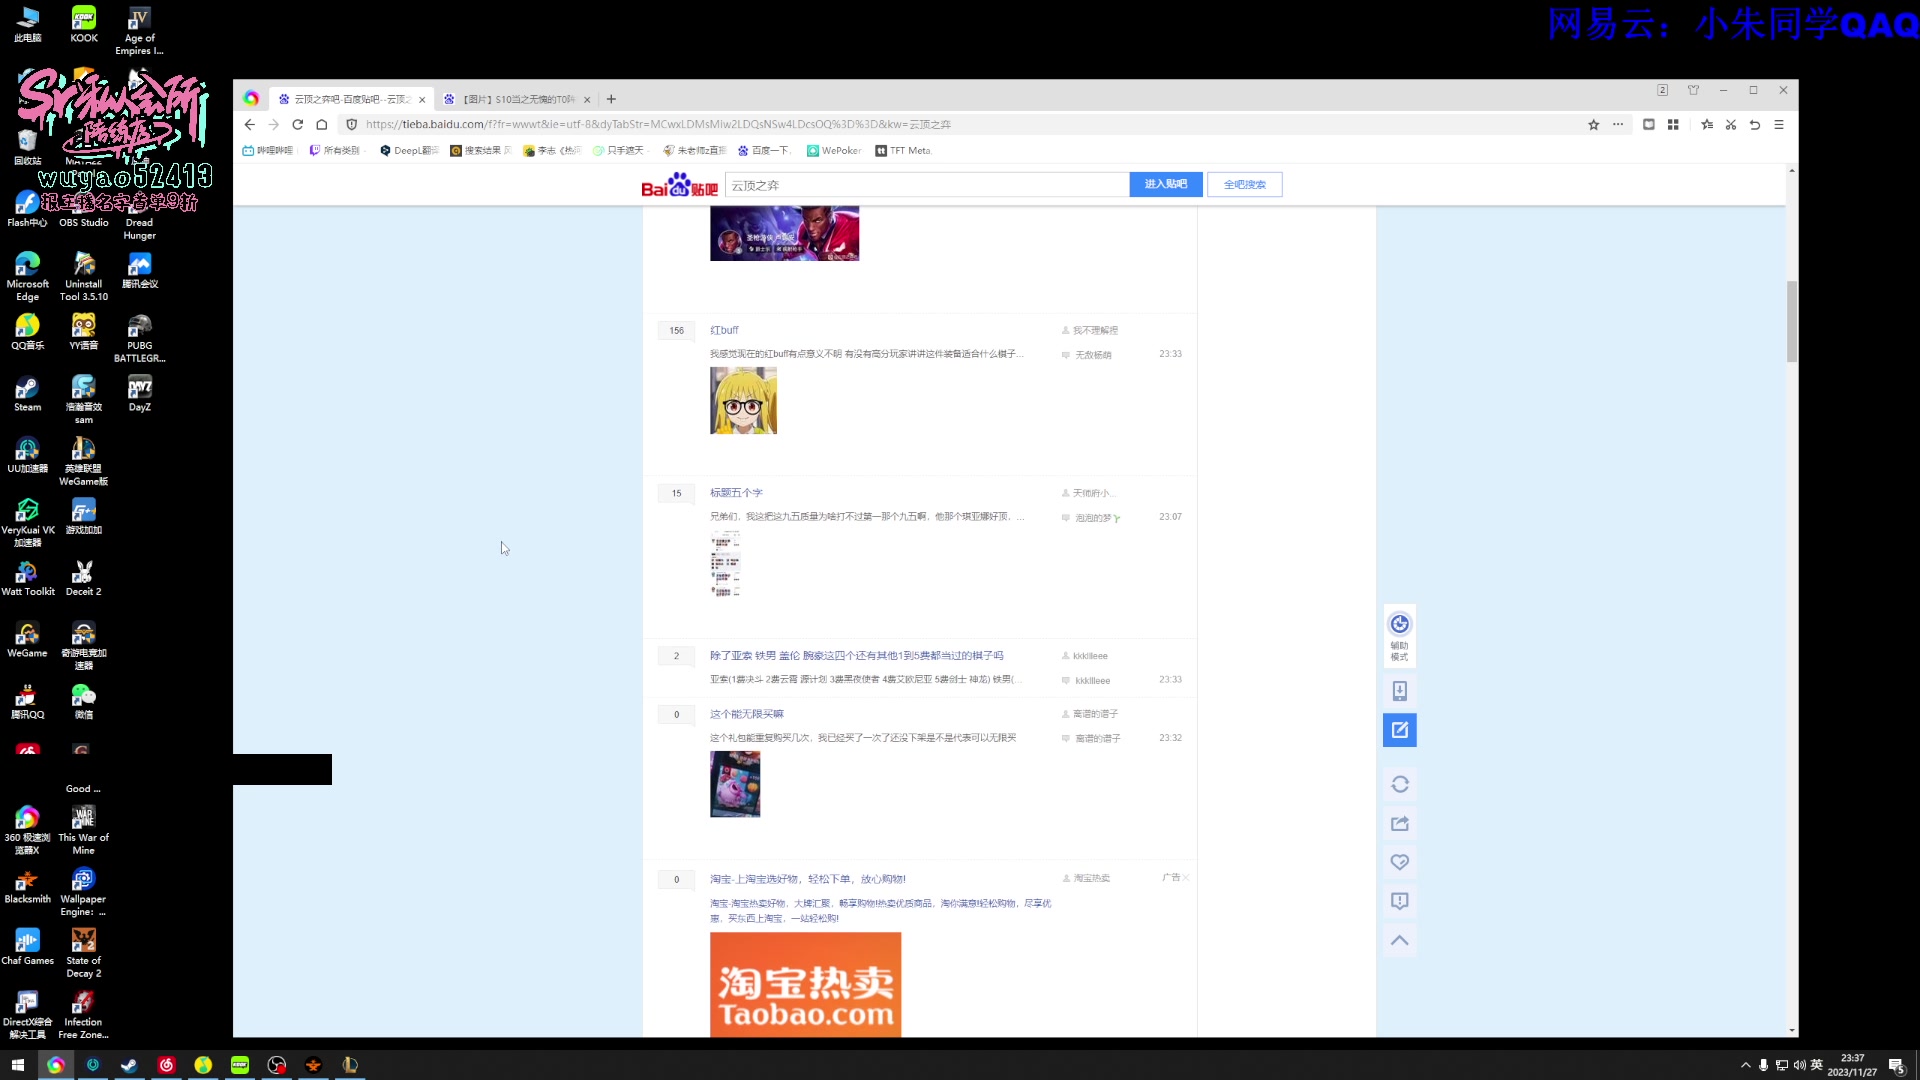Click the shield security icon in address bar

[351, 125]
